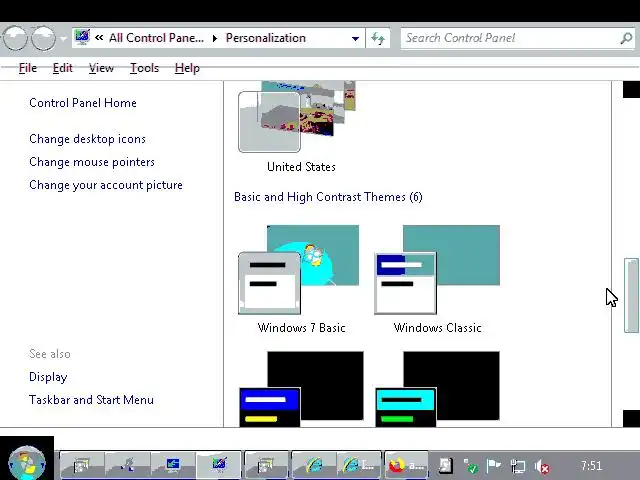The height and width of the screenshot is (480, 640).
Task: Open Change mouse pointers link
Action: (x=92, y=162)
